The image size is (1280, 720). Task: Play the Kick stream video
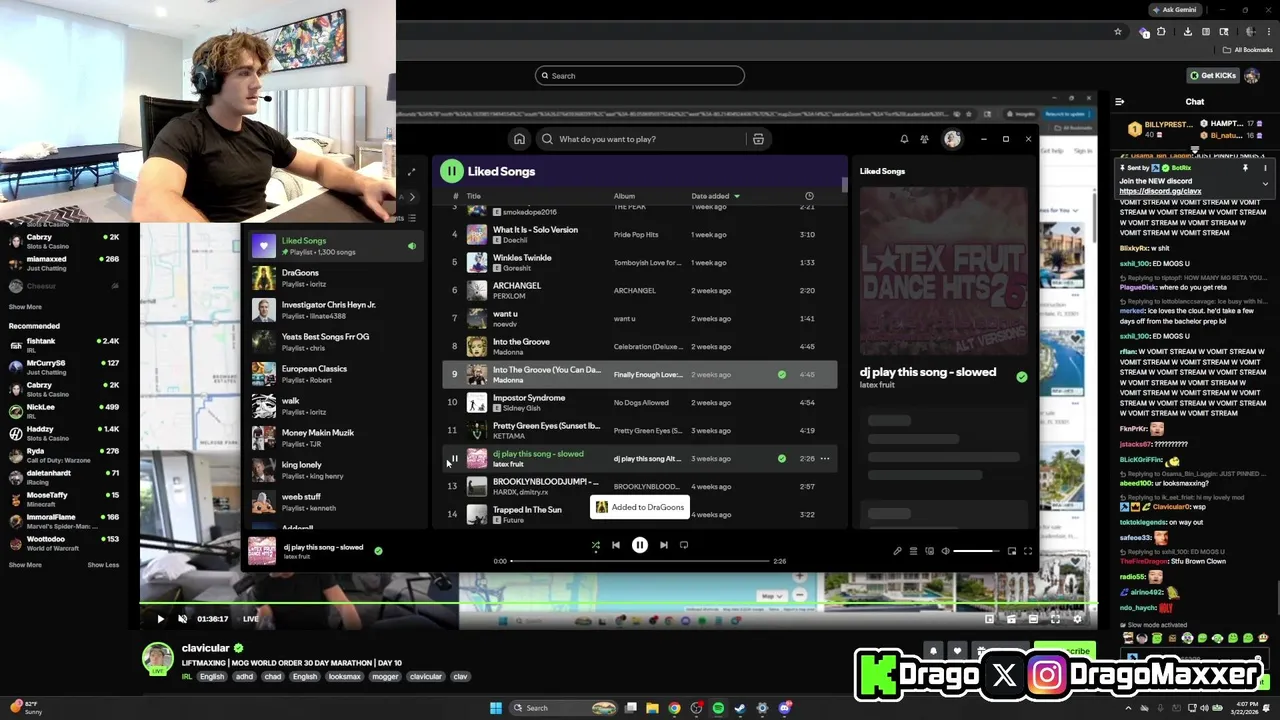[160, 619]
